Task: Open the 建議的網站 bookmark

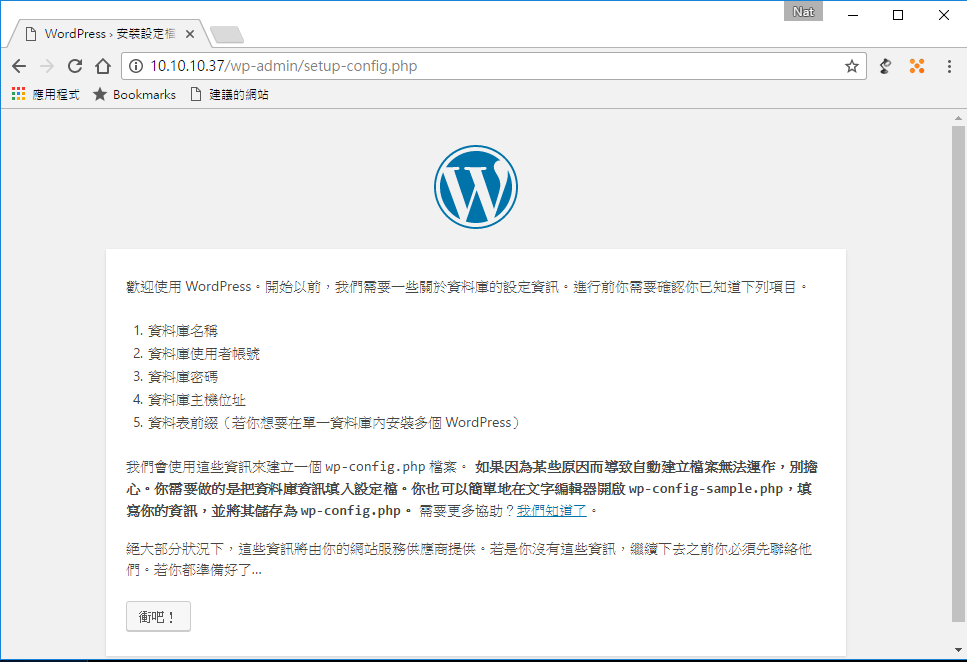Action: coord(229,94)
